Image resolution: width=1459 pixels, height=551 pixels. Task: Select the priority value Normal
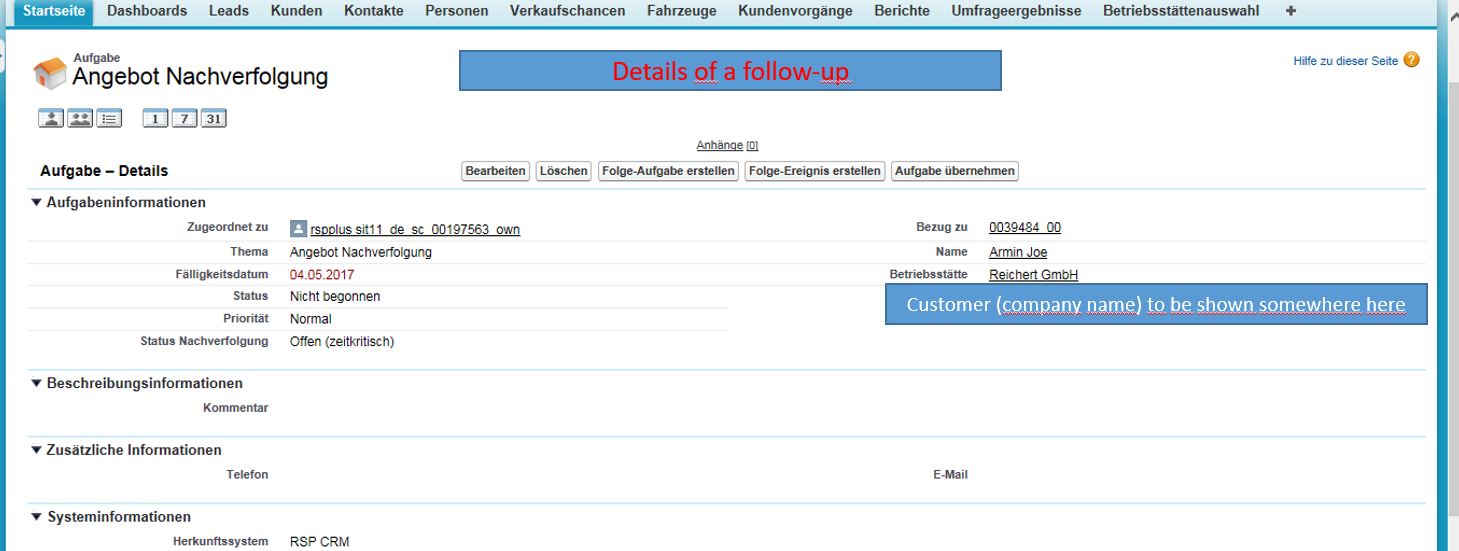(311, 320)
